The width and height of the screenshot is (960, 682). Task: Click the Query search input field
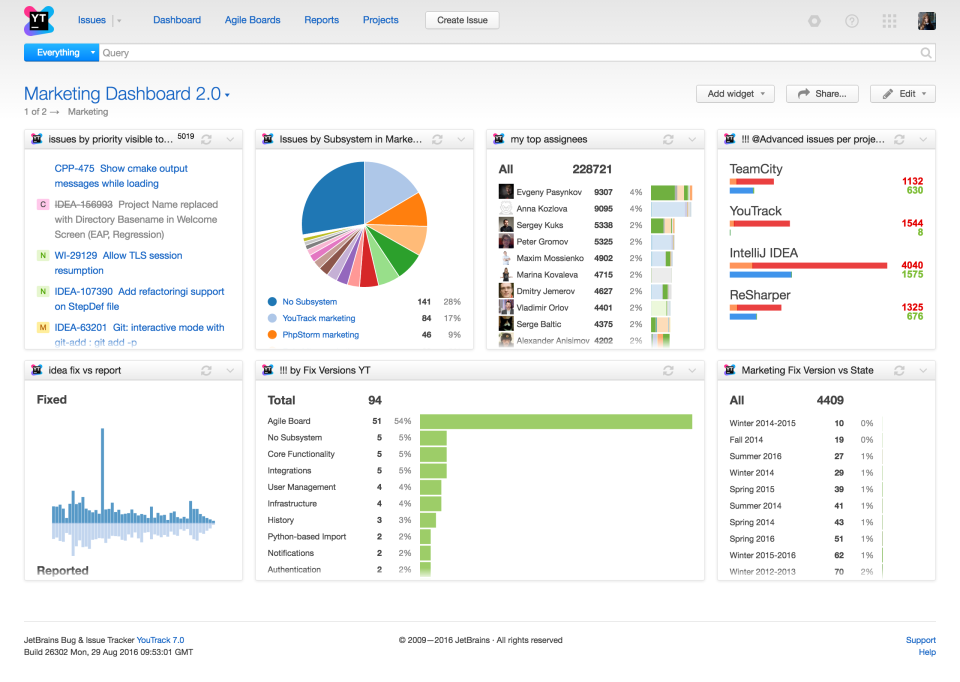click(x=508, y=53)
